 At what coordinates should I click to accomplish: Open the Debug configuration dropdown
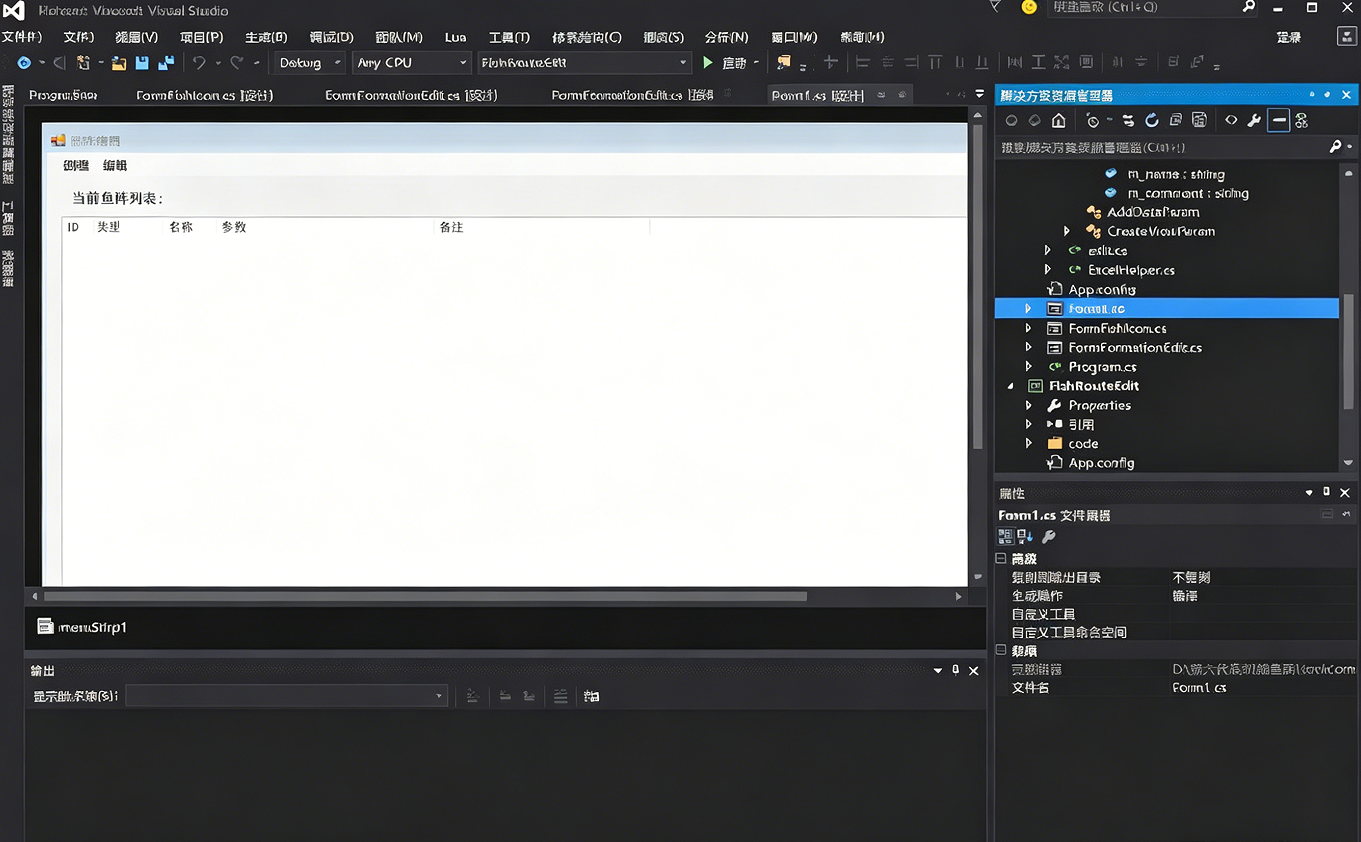pyautogui.click(x=310, y=63)
